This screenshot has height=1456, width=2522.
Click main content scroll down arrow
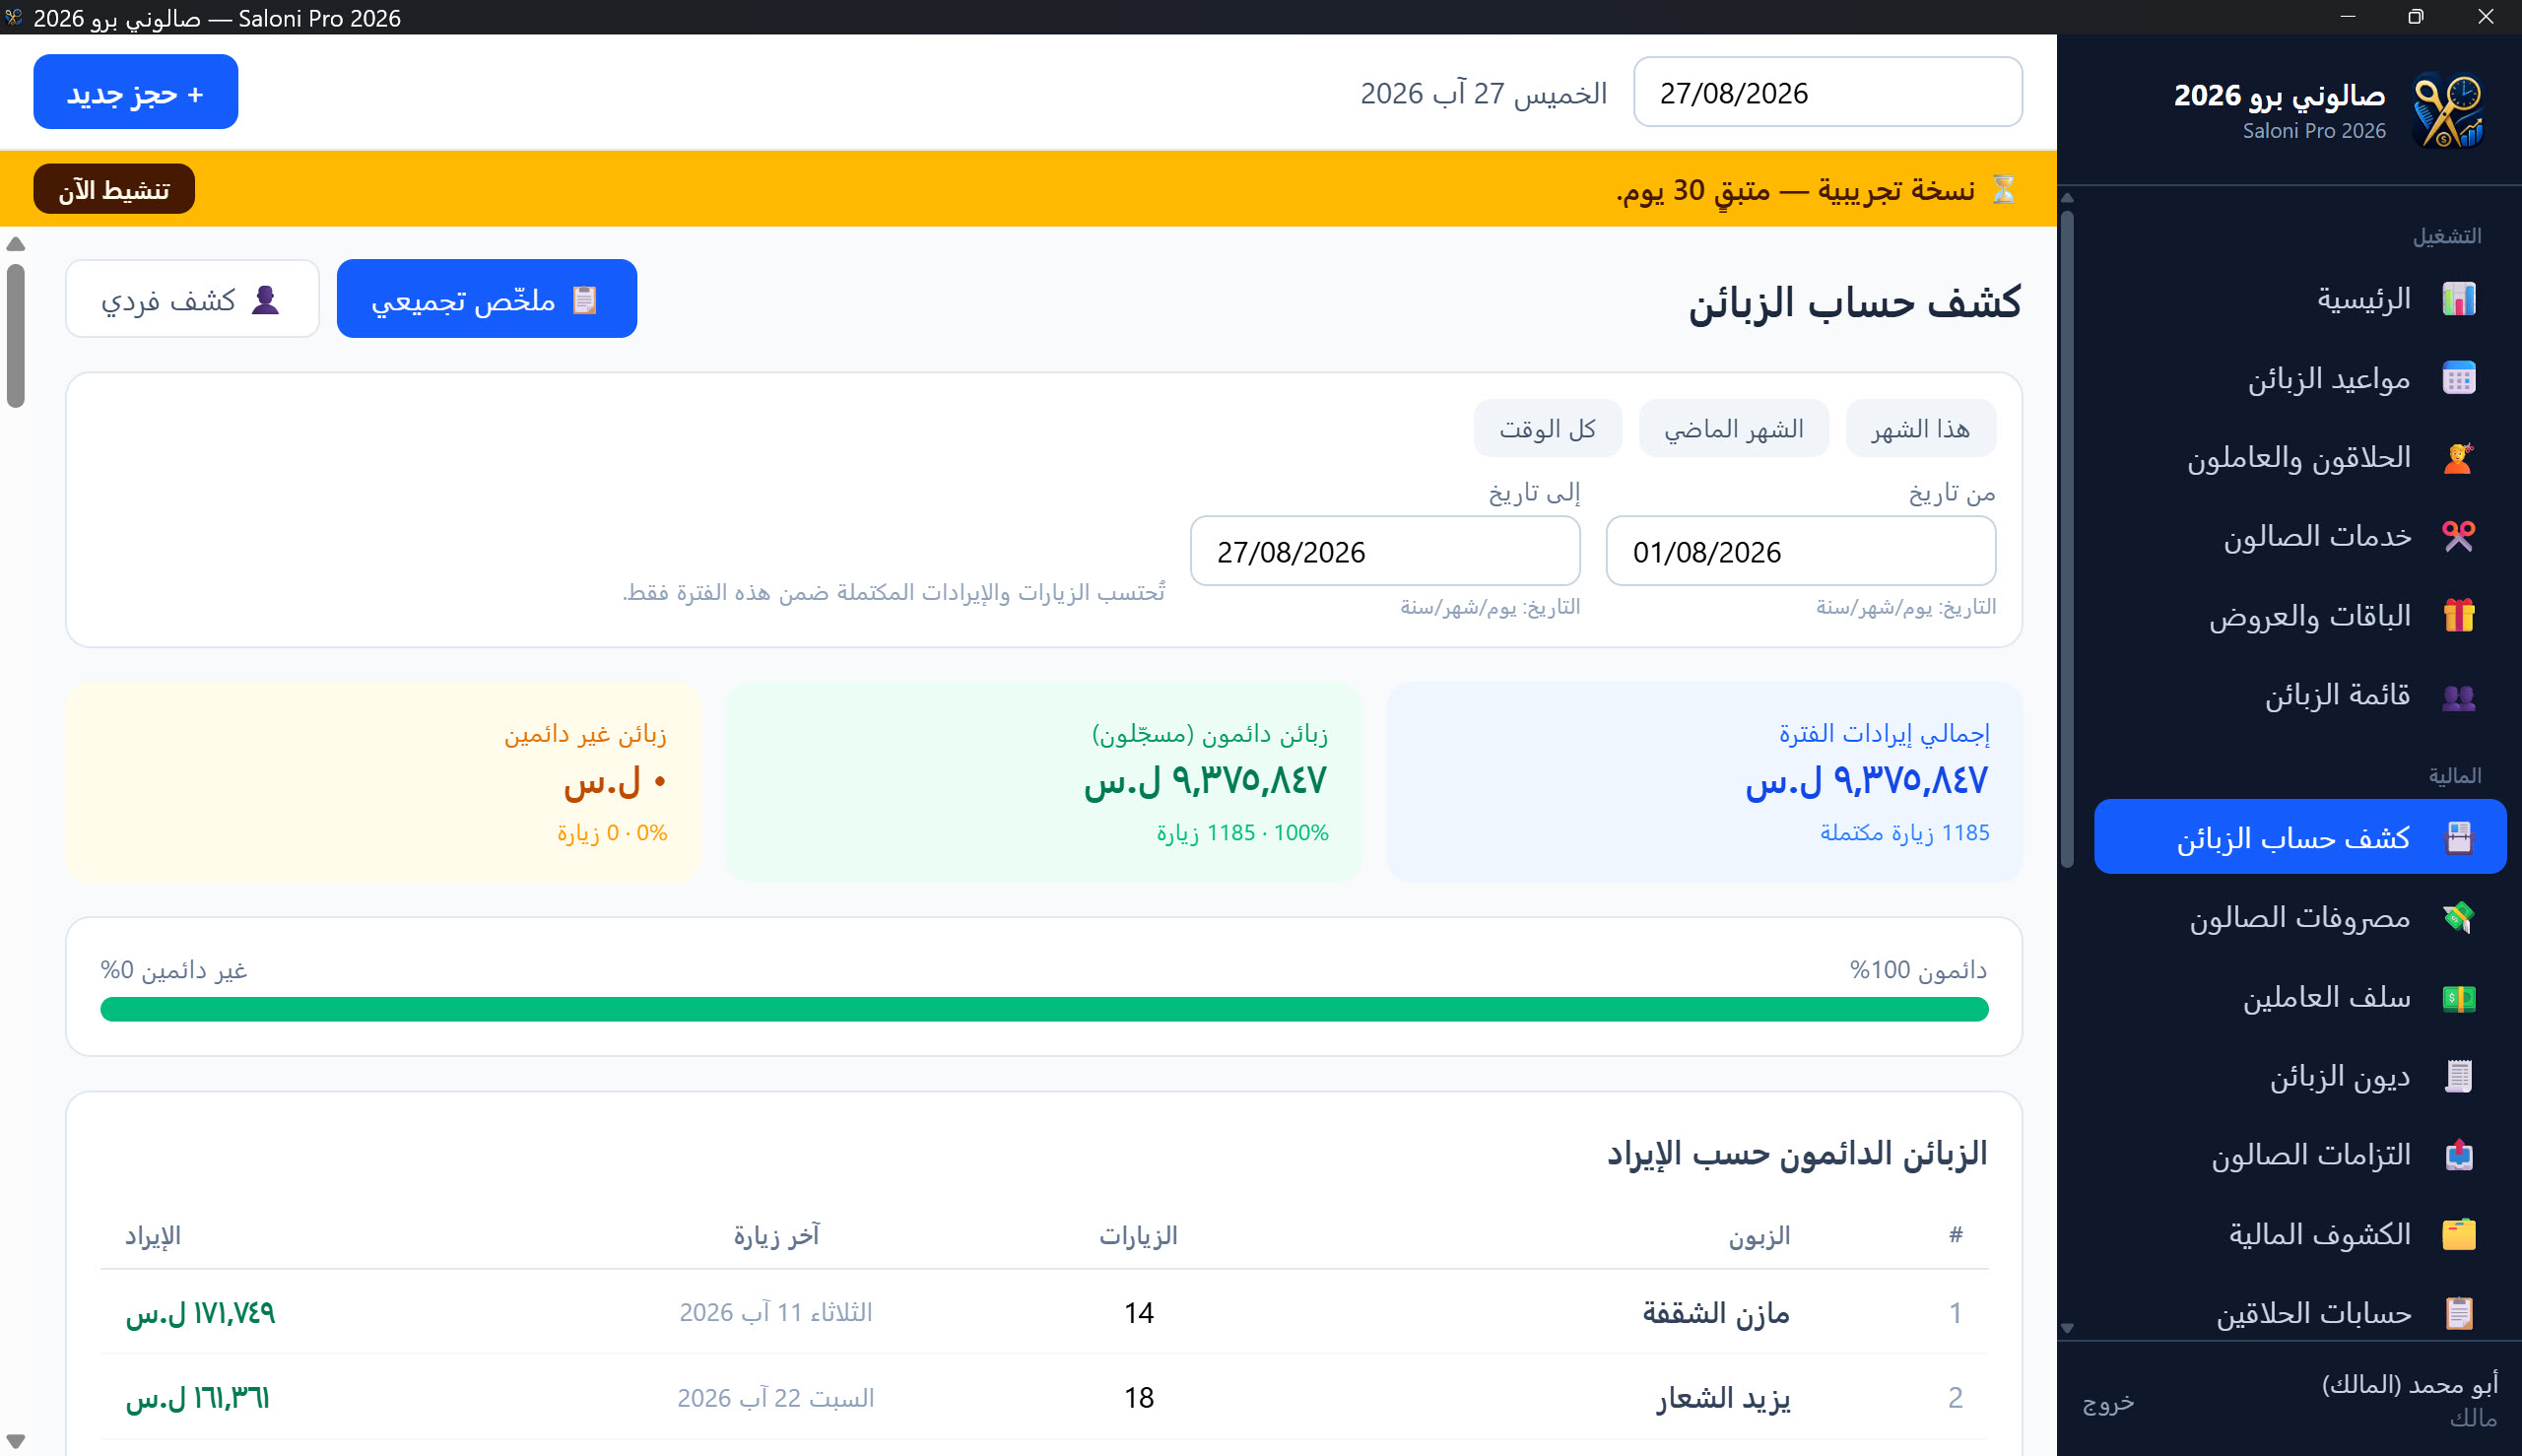15,1441
